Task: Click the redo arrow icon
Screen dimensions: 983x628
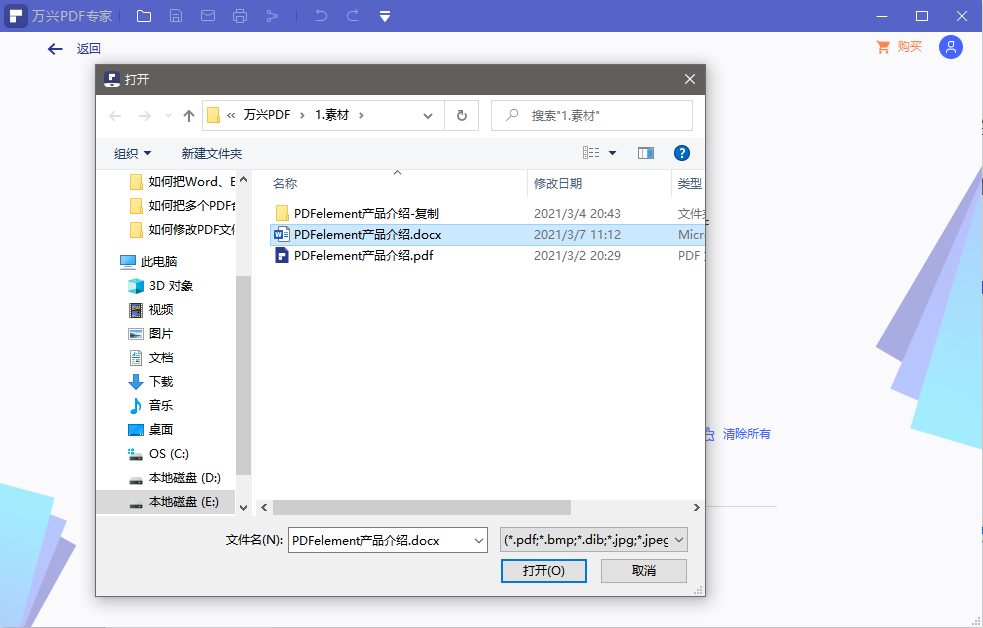Action: pos(353,16)
